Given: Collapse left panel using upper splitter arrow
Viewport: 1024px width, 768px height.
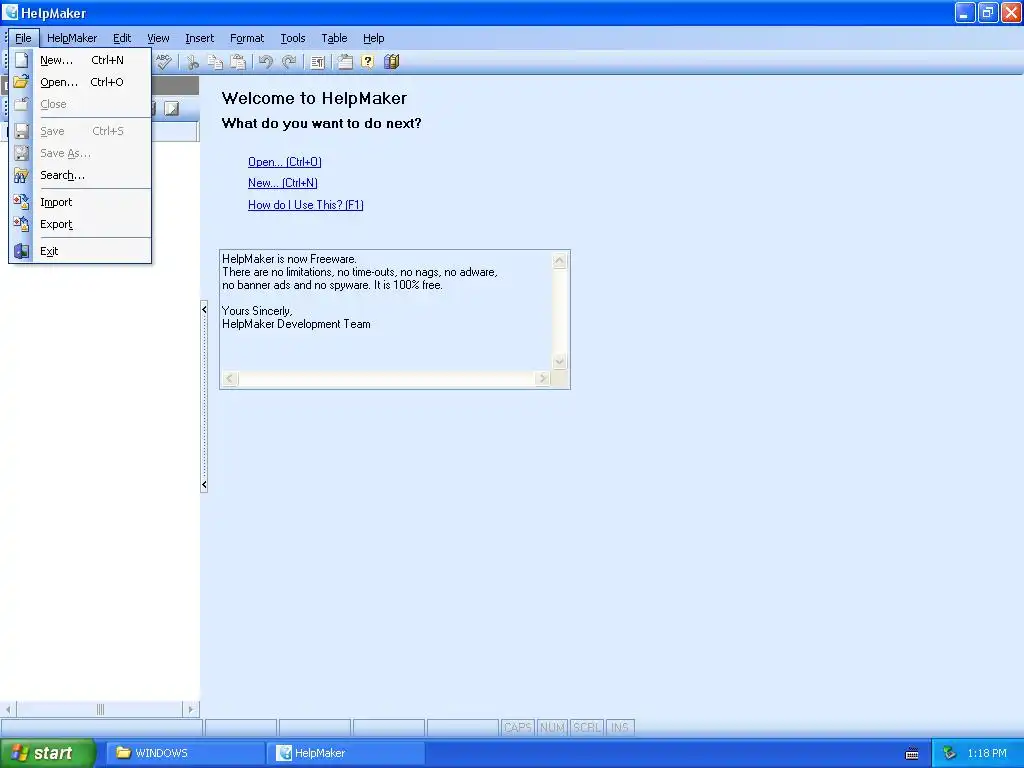Looking at the screenshot, I should [204, 310].
